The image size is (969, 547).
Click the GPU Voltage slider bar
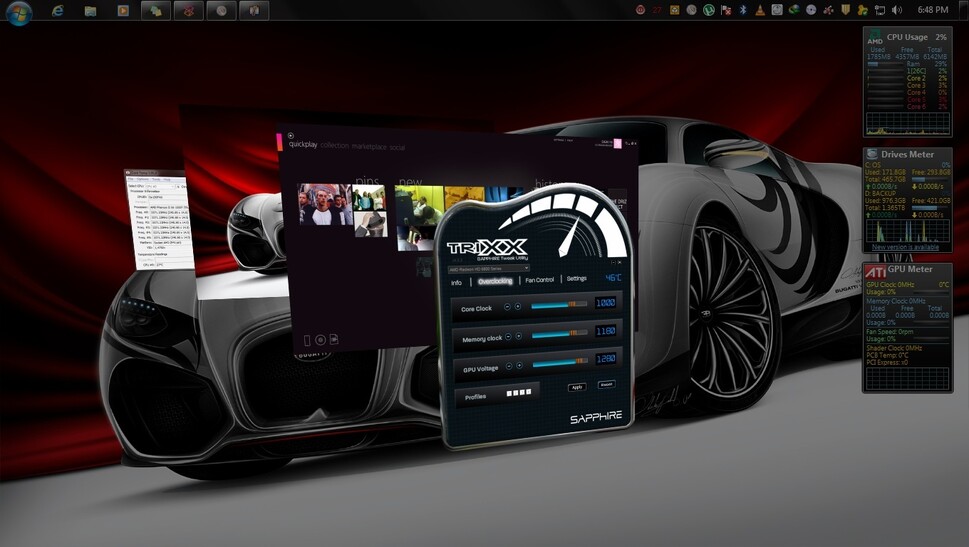pyautogui.click(x=561, y=362)
